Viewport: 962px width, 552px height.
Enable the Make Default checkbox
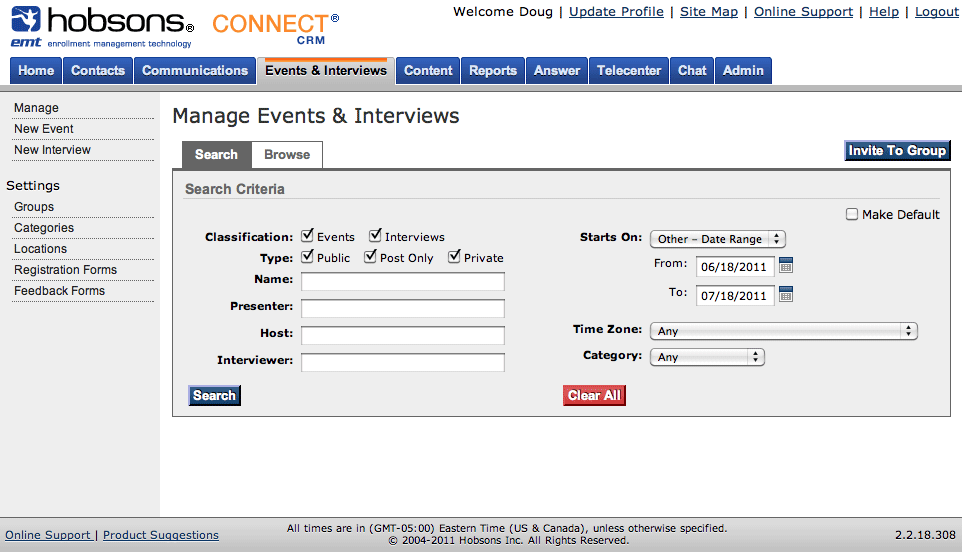tap(852, 214)
